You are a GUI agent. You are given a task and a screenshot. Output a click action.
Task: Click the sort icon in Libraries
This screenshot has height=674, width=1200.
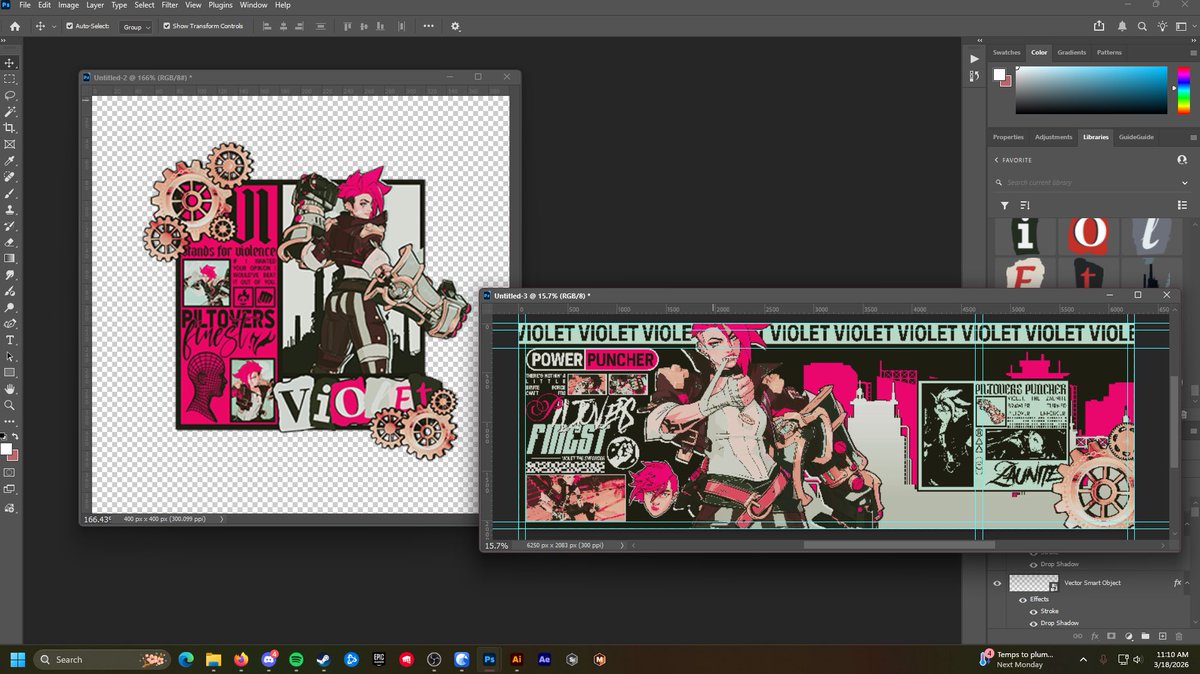point(1024,205)
